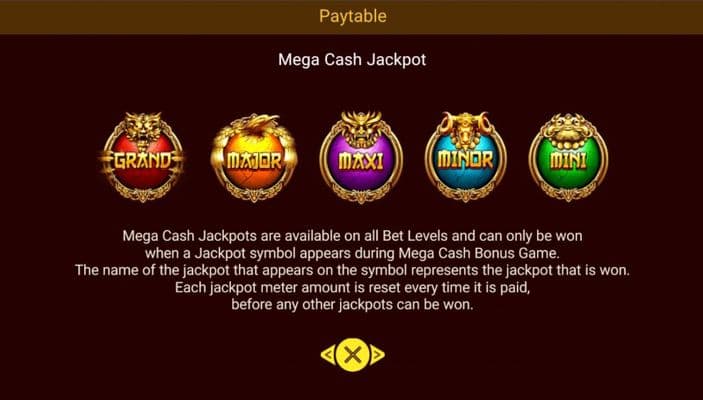This screenshot has height=400, width=703.
Task: Click the purple Maxi jackpot symbol
Action: (x=361, y=157)
